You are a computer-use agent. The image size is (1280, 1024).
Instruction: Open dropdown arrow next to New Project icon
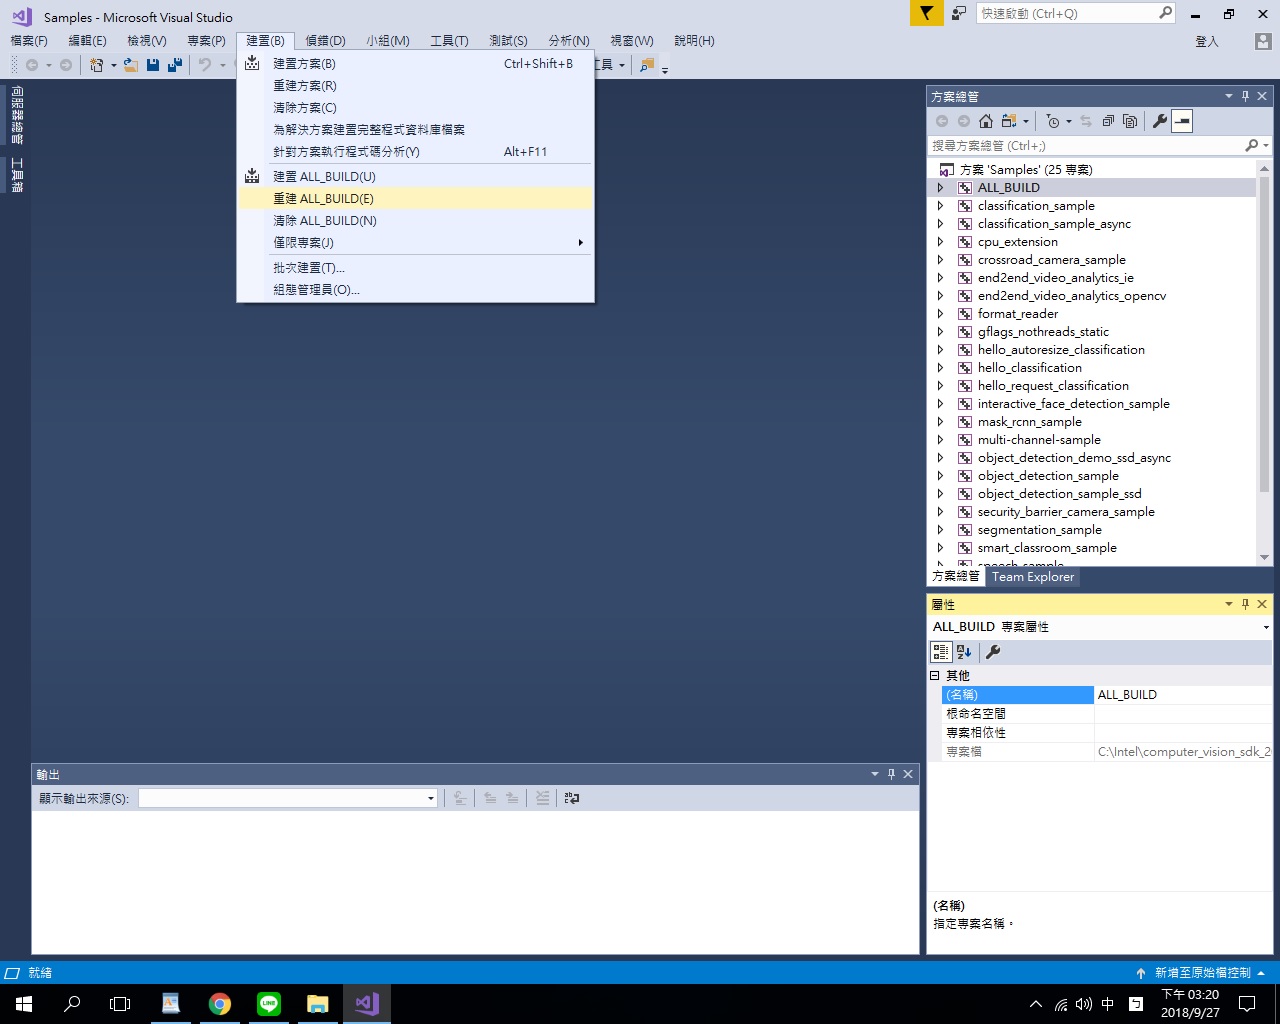click(x=113, y=65)
